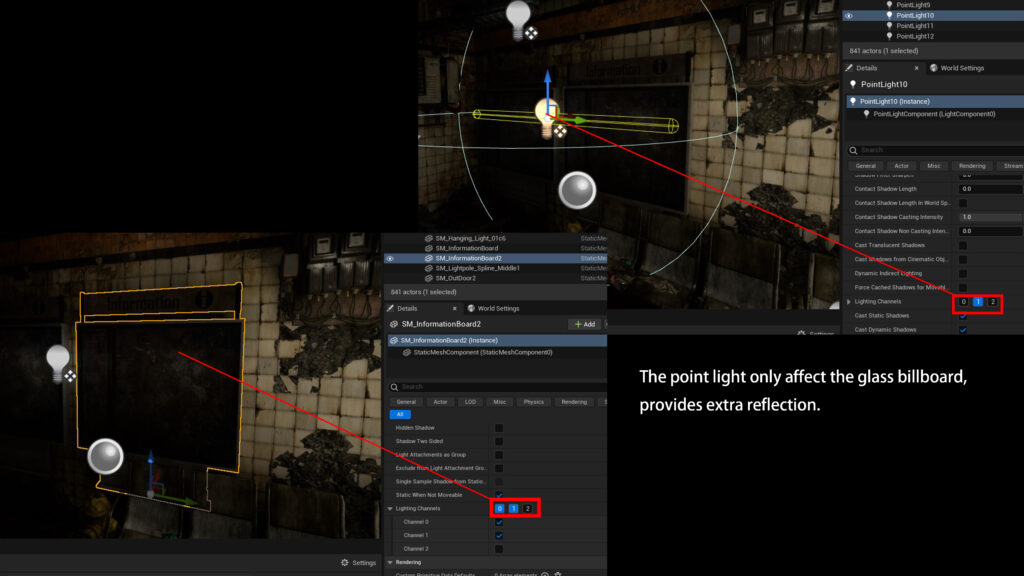
Task: Filter InformationBoard2 details by Physics
Action: coord(534,402)
